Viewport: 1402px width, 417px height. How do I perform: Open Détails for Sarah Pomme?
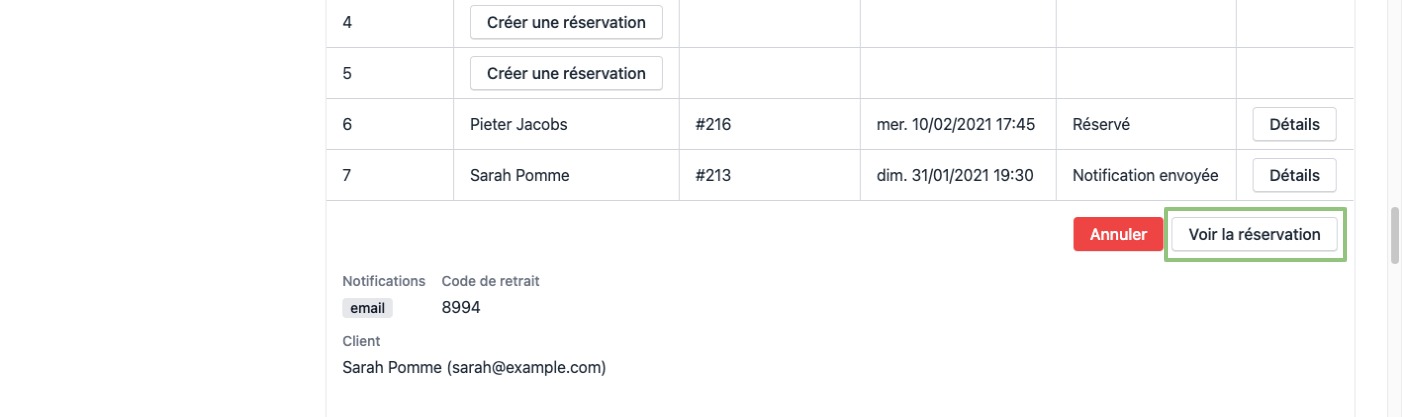point(1294,175)
